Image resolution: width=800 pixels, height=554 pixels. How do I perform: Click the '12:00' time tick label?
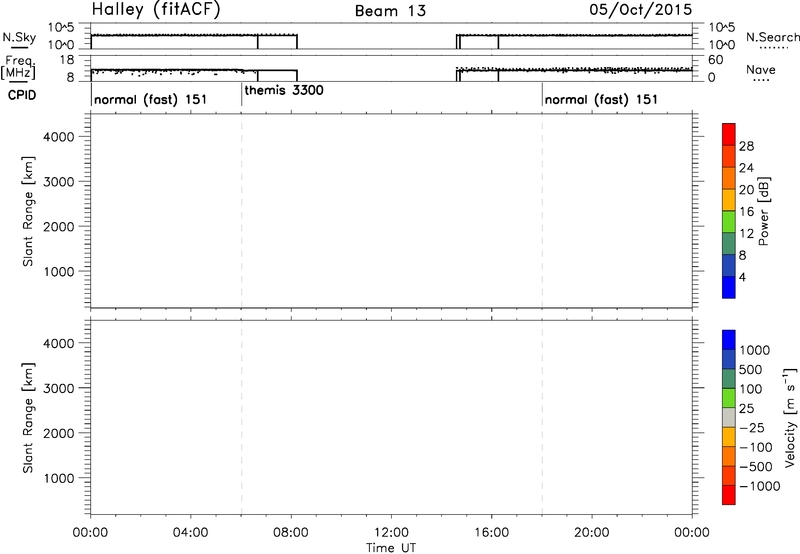point(391,533)
